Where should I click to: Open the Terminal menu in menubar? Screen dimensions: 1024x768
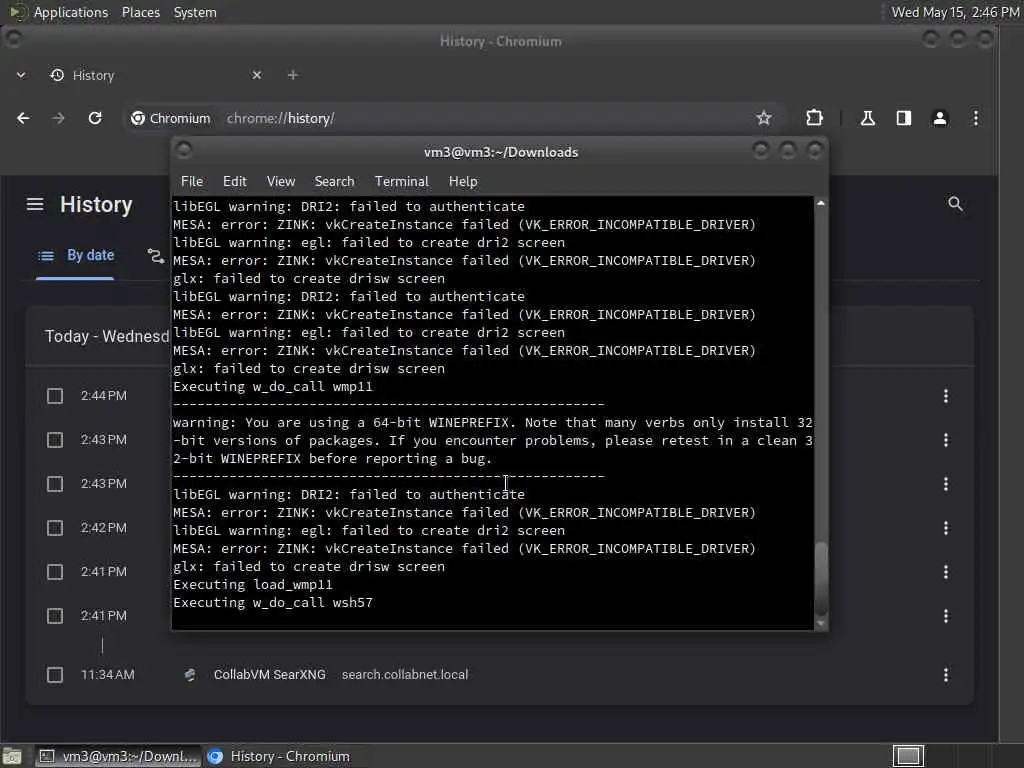[x=402, y=182]
